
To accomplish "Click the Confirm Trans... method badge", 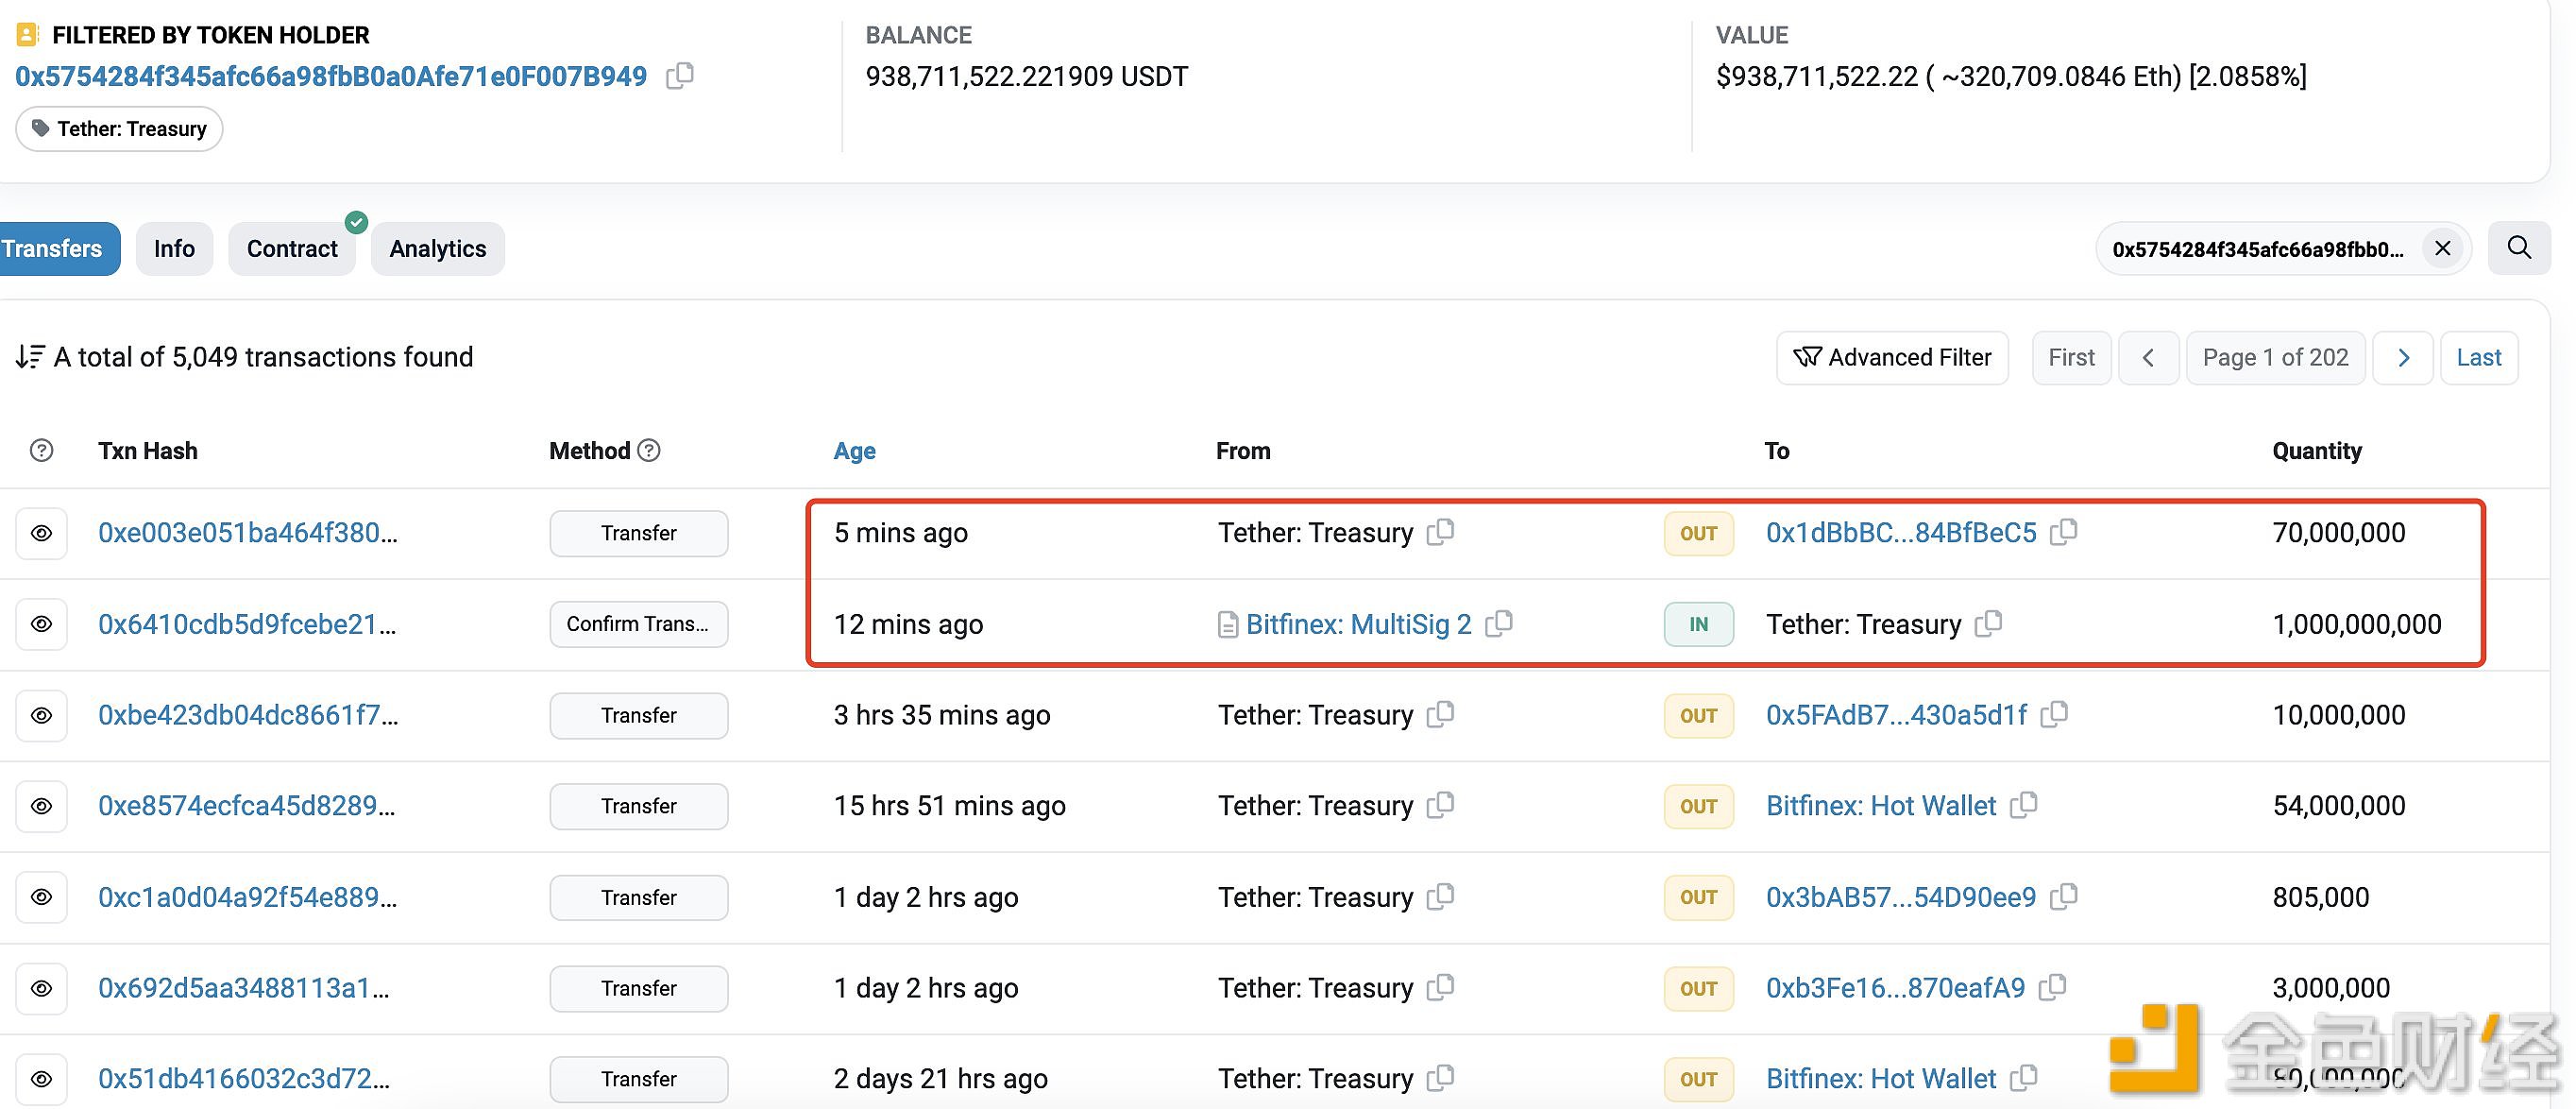I will click(x=639, y=624).
